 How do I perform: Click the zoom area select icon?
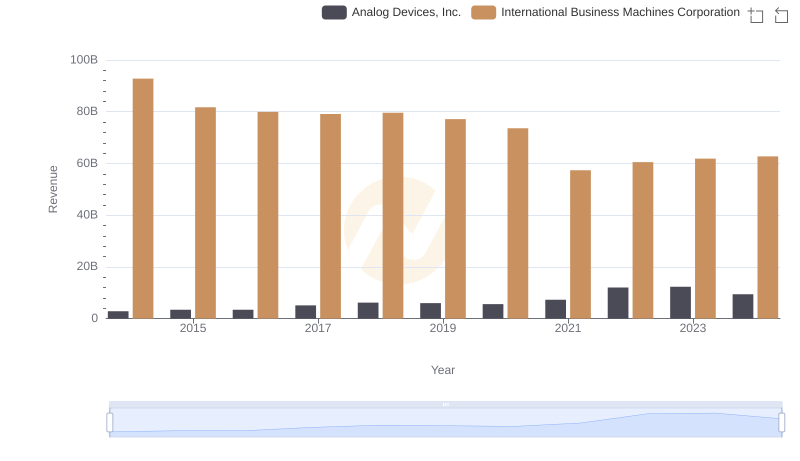tap(756, 15)
